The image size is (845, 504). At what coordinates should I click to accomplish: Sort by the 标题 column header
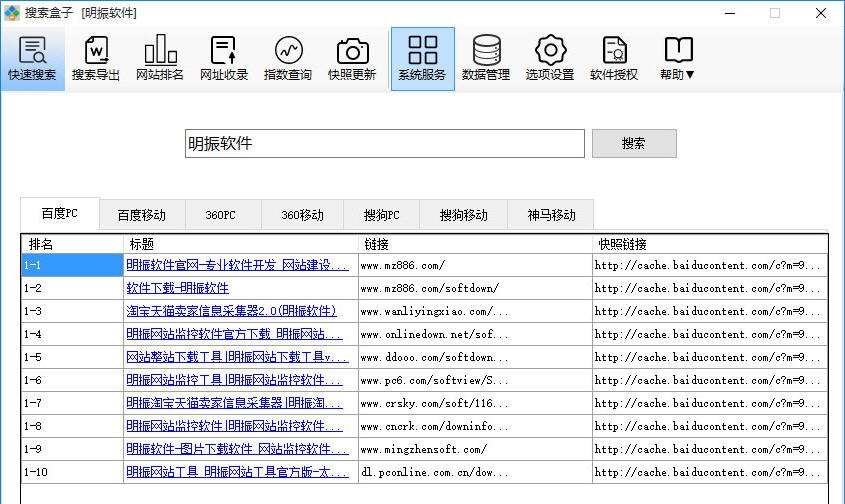(x=241, y=244)
